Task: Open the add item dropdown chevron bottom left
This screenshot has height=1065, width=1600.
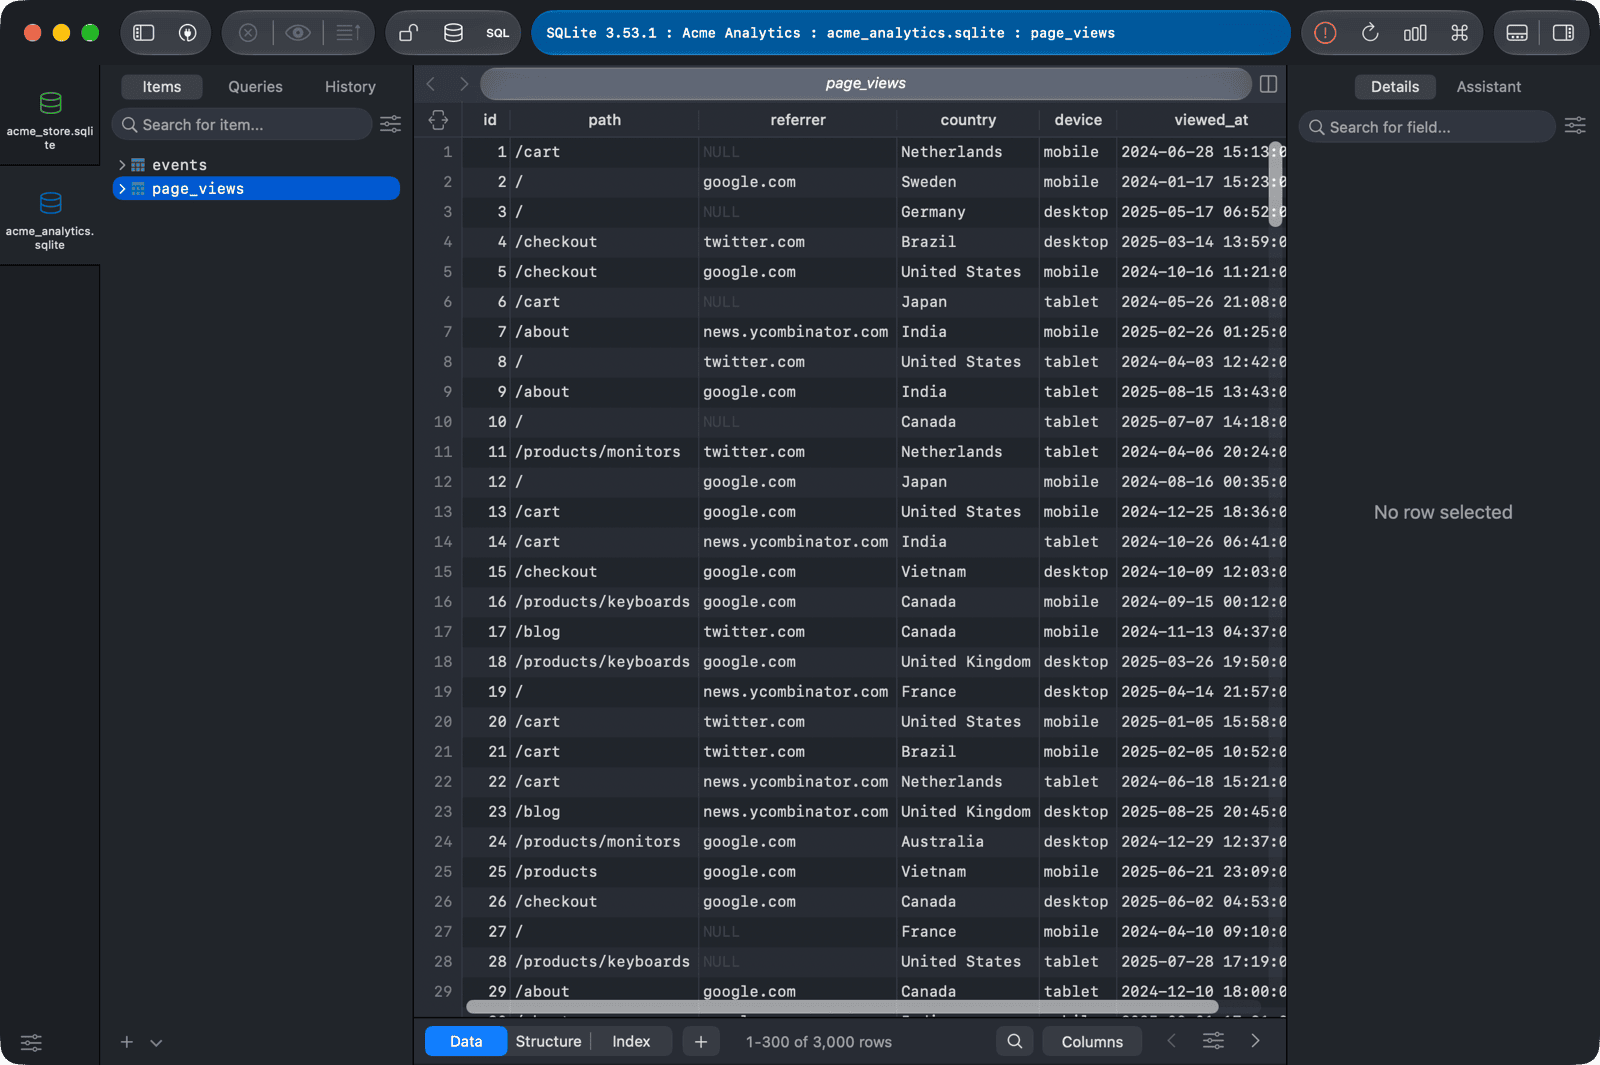Action: (x=156, y=1042)
